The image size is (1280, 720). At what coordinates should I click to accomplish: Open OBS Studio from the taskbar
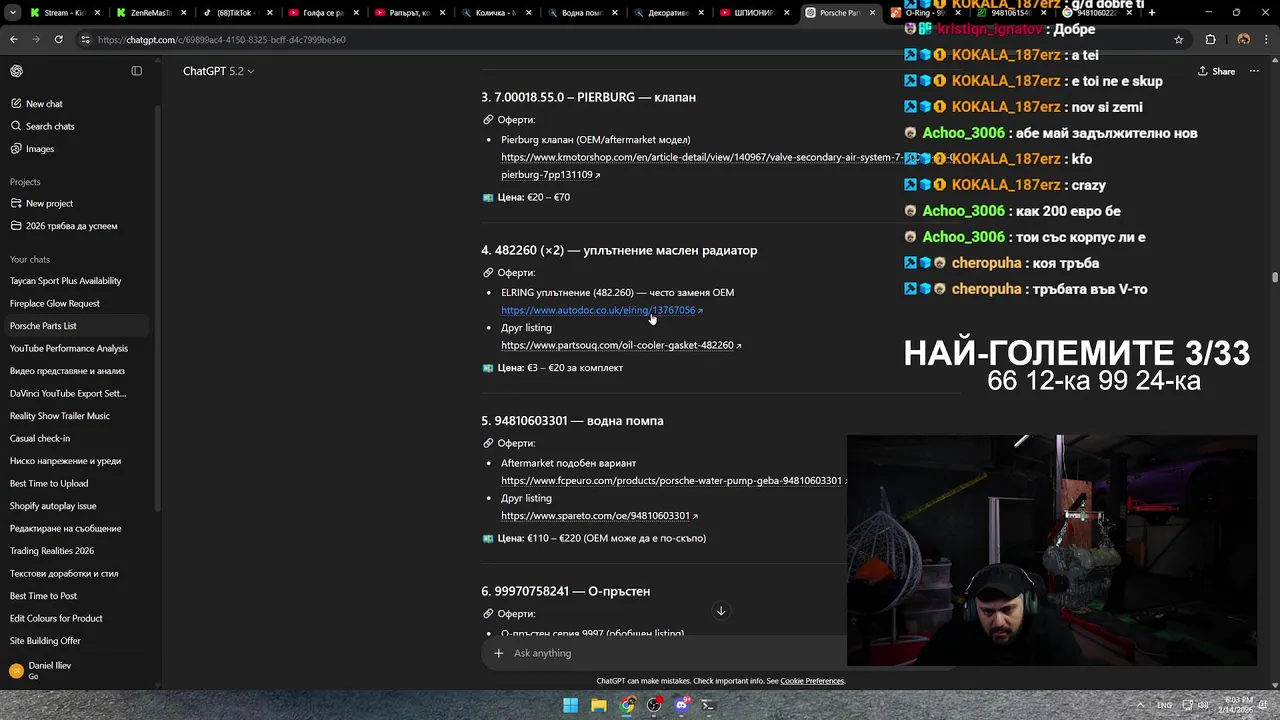[654, 705]
